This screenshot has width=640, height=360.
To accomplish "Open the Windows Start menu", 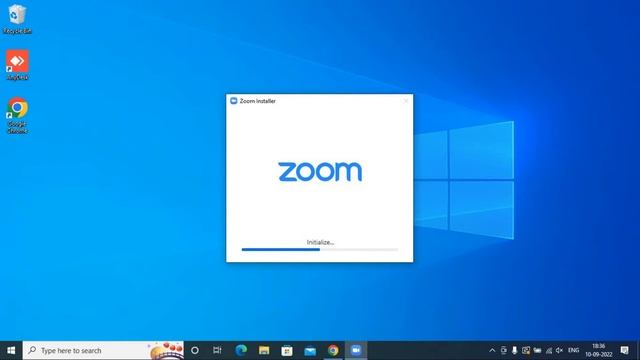I will (11, 350).
